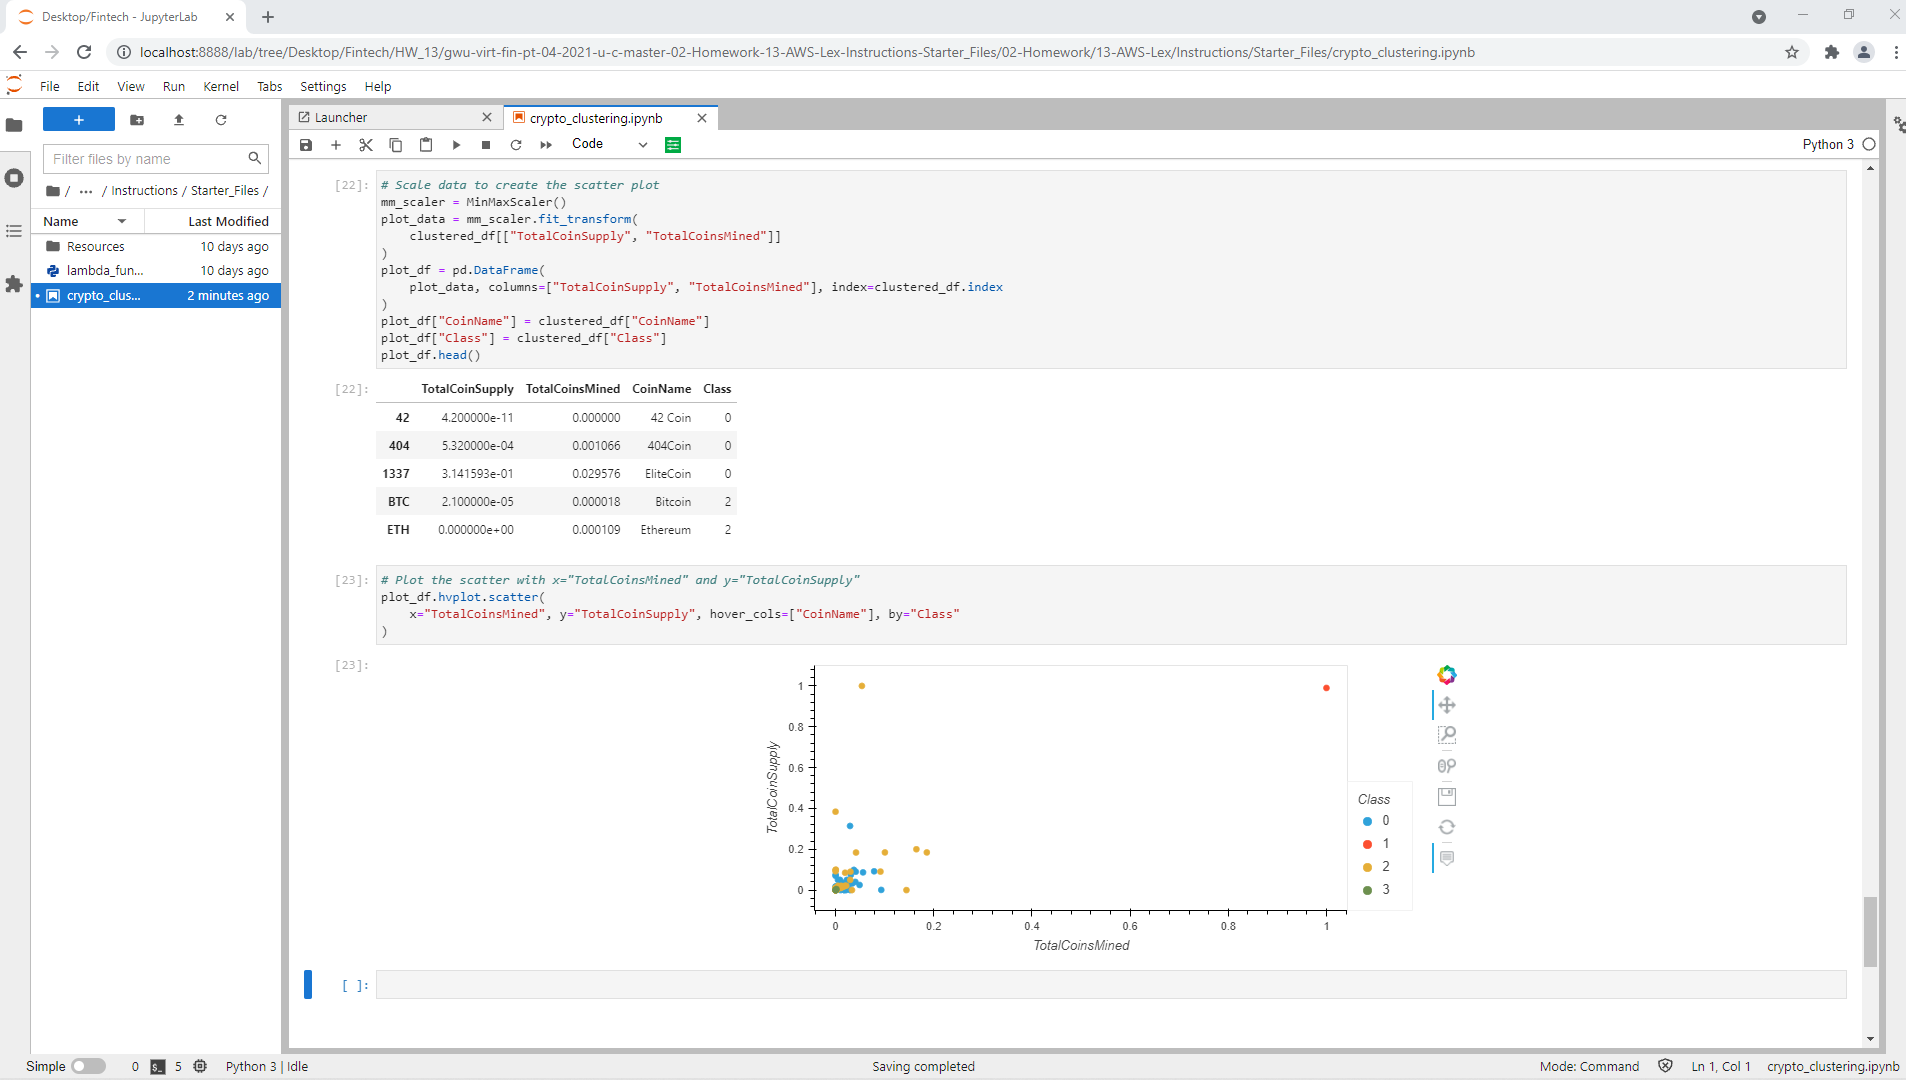The height and width of the screenshot is (1080, 1906).
Task: Toggle Class 3 series in plot legend
Action: point(1376,890)
